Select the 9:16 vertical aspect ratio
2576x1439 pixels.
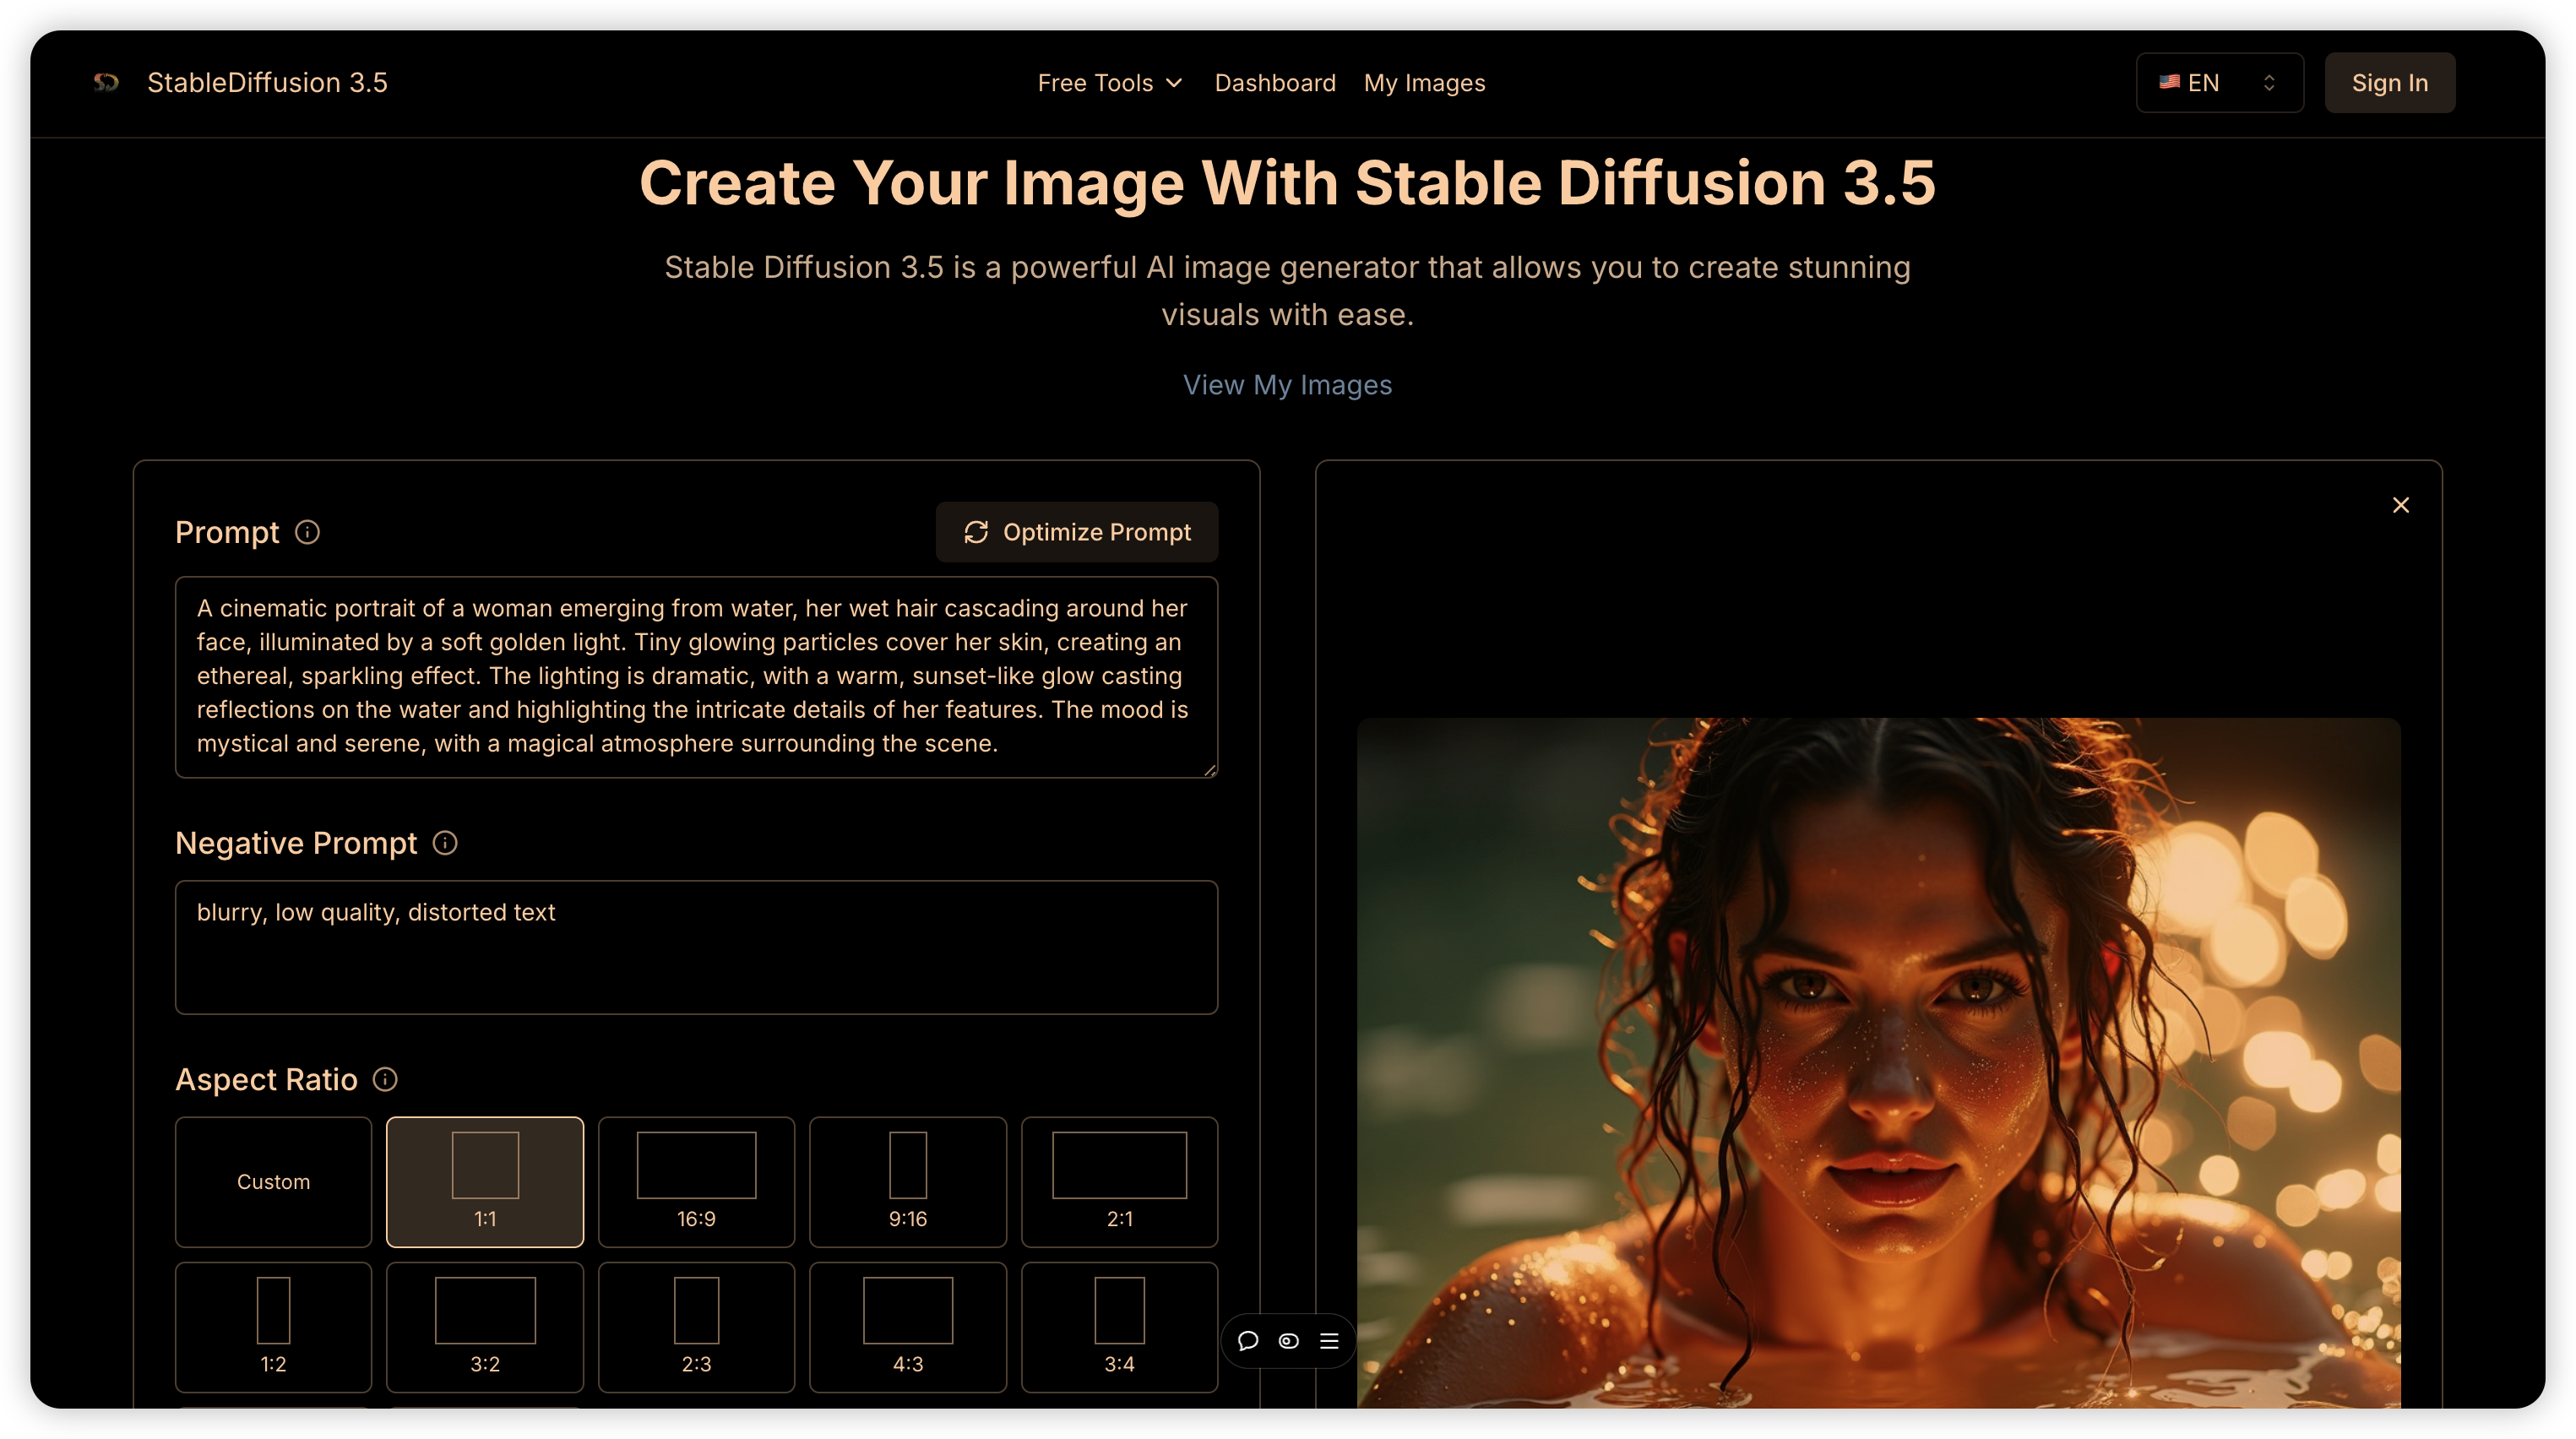(907, 1182)
